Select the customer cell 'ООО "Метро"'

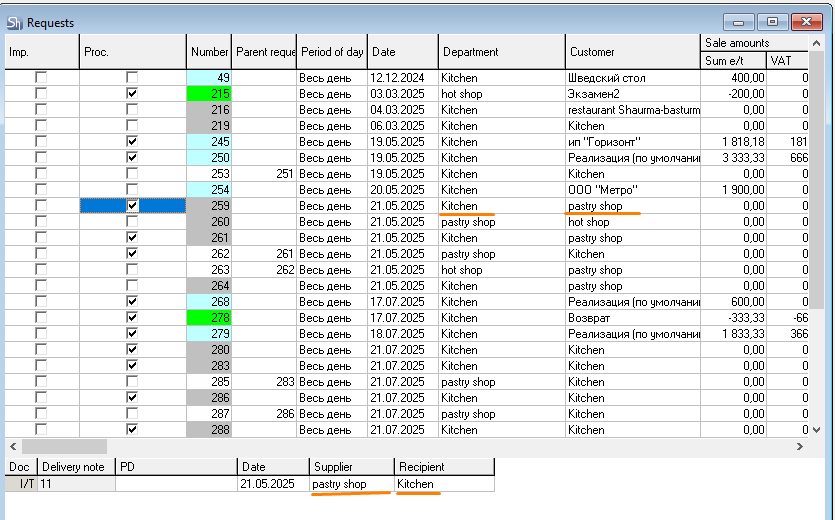pyautogui.click(x=631, y=190)
